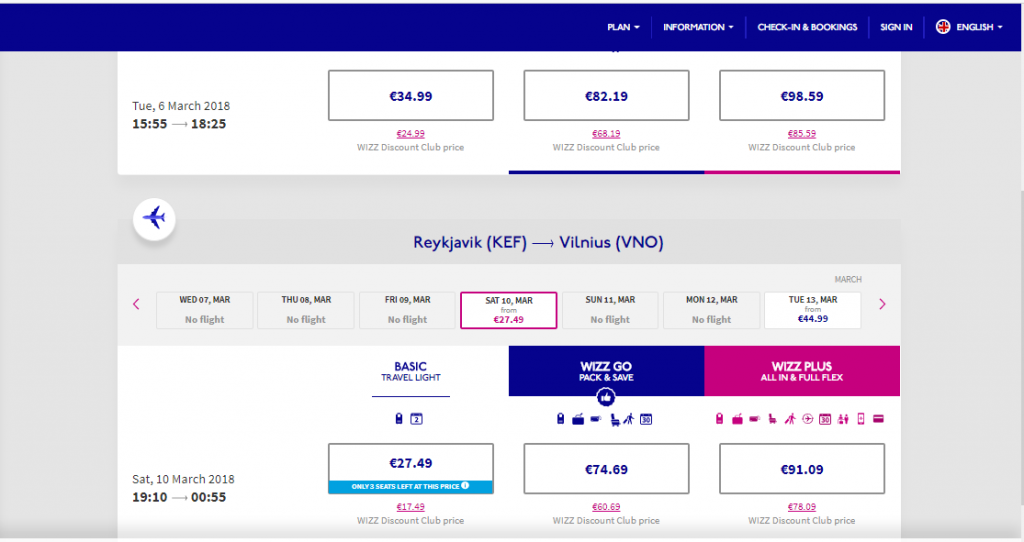Screen dimensions: 1024x542
Task: Open the PLAN dropdown menu
Action: click(623, 27)
